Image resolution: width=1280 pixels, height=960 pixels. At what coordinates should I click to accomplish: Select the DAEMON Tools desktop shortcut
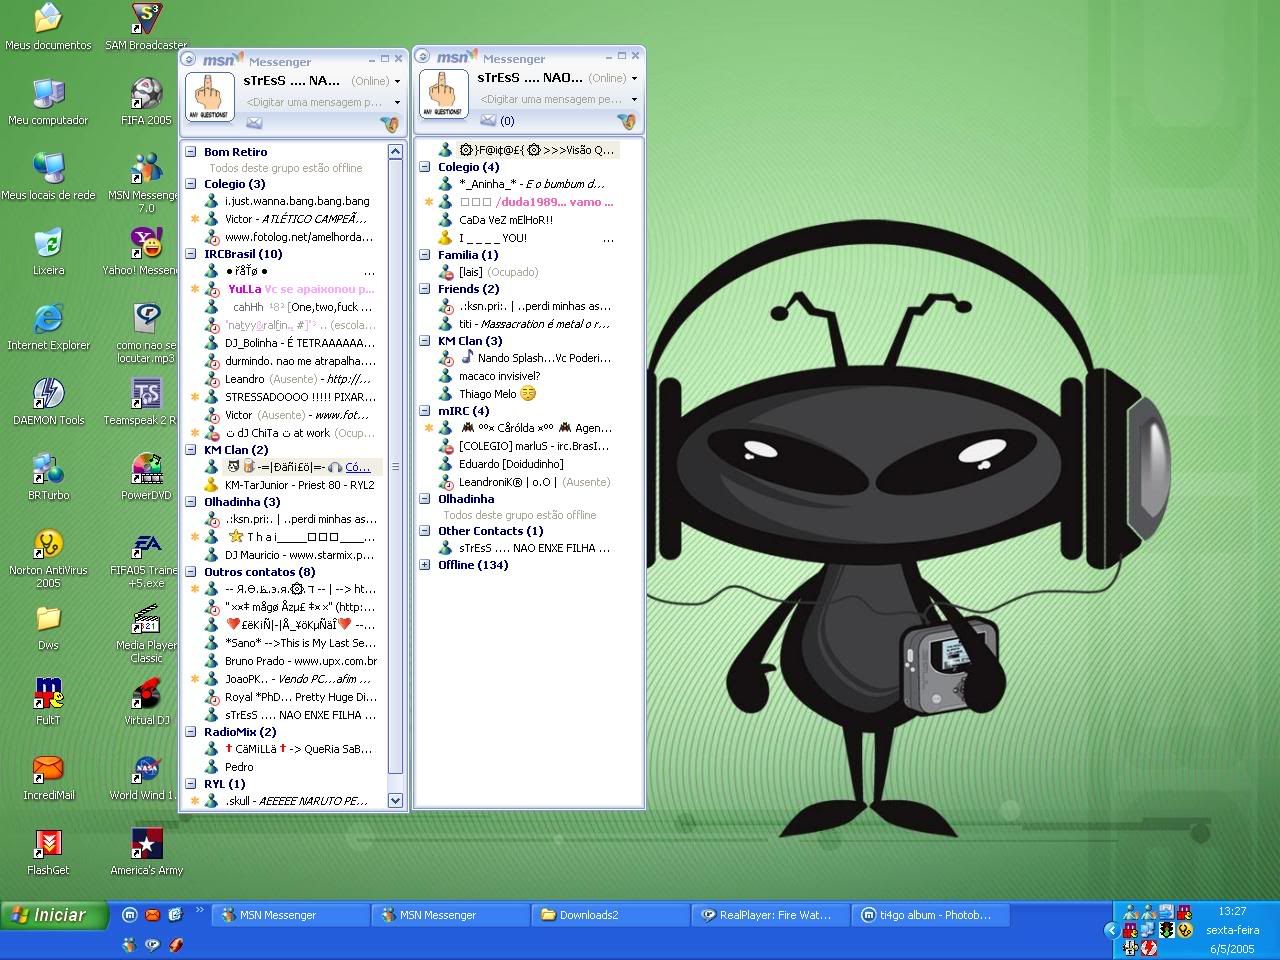pos(48,402)
